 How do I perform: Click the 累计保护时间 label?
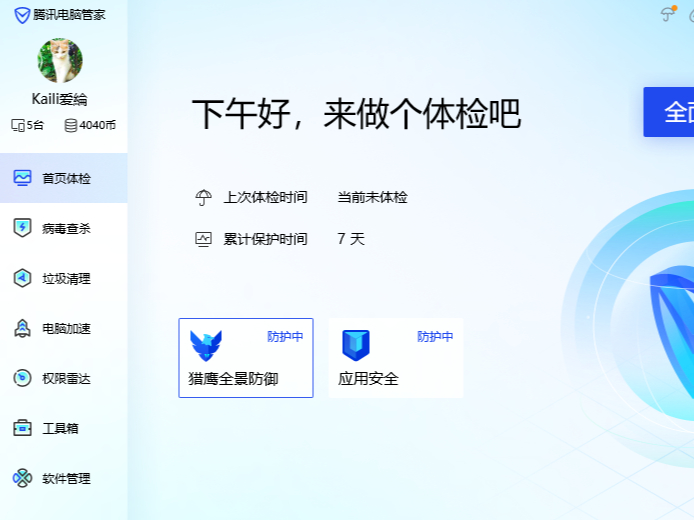266,239
